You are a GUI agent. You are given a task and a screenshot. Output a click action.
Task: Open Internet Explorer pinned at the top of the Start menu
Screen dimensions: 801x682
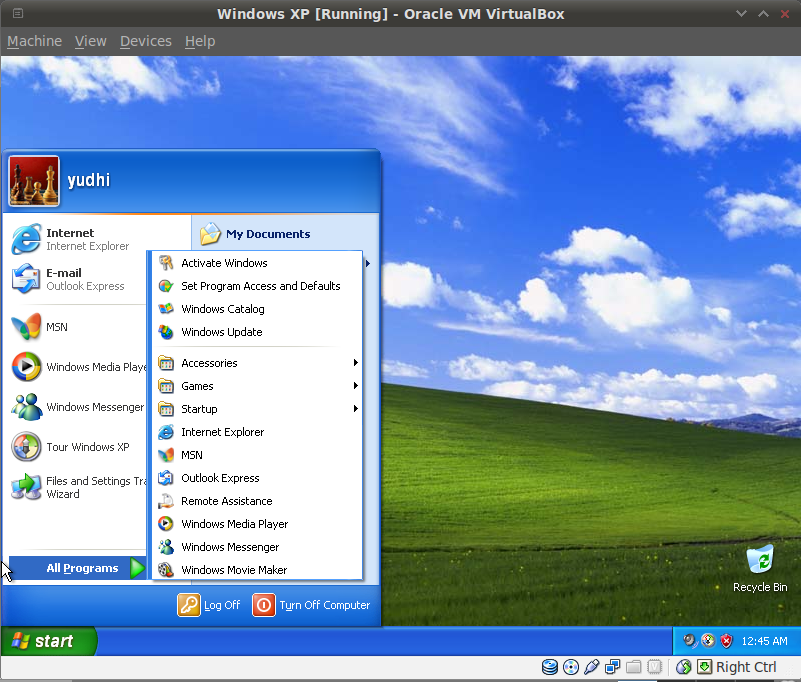pyautogui.click(x=77, y=239)
